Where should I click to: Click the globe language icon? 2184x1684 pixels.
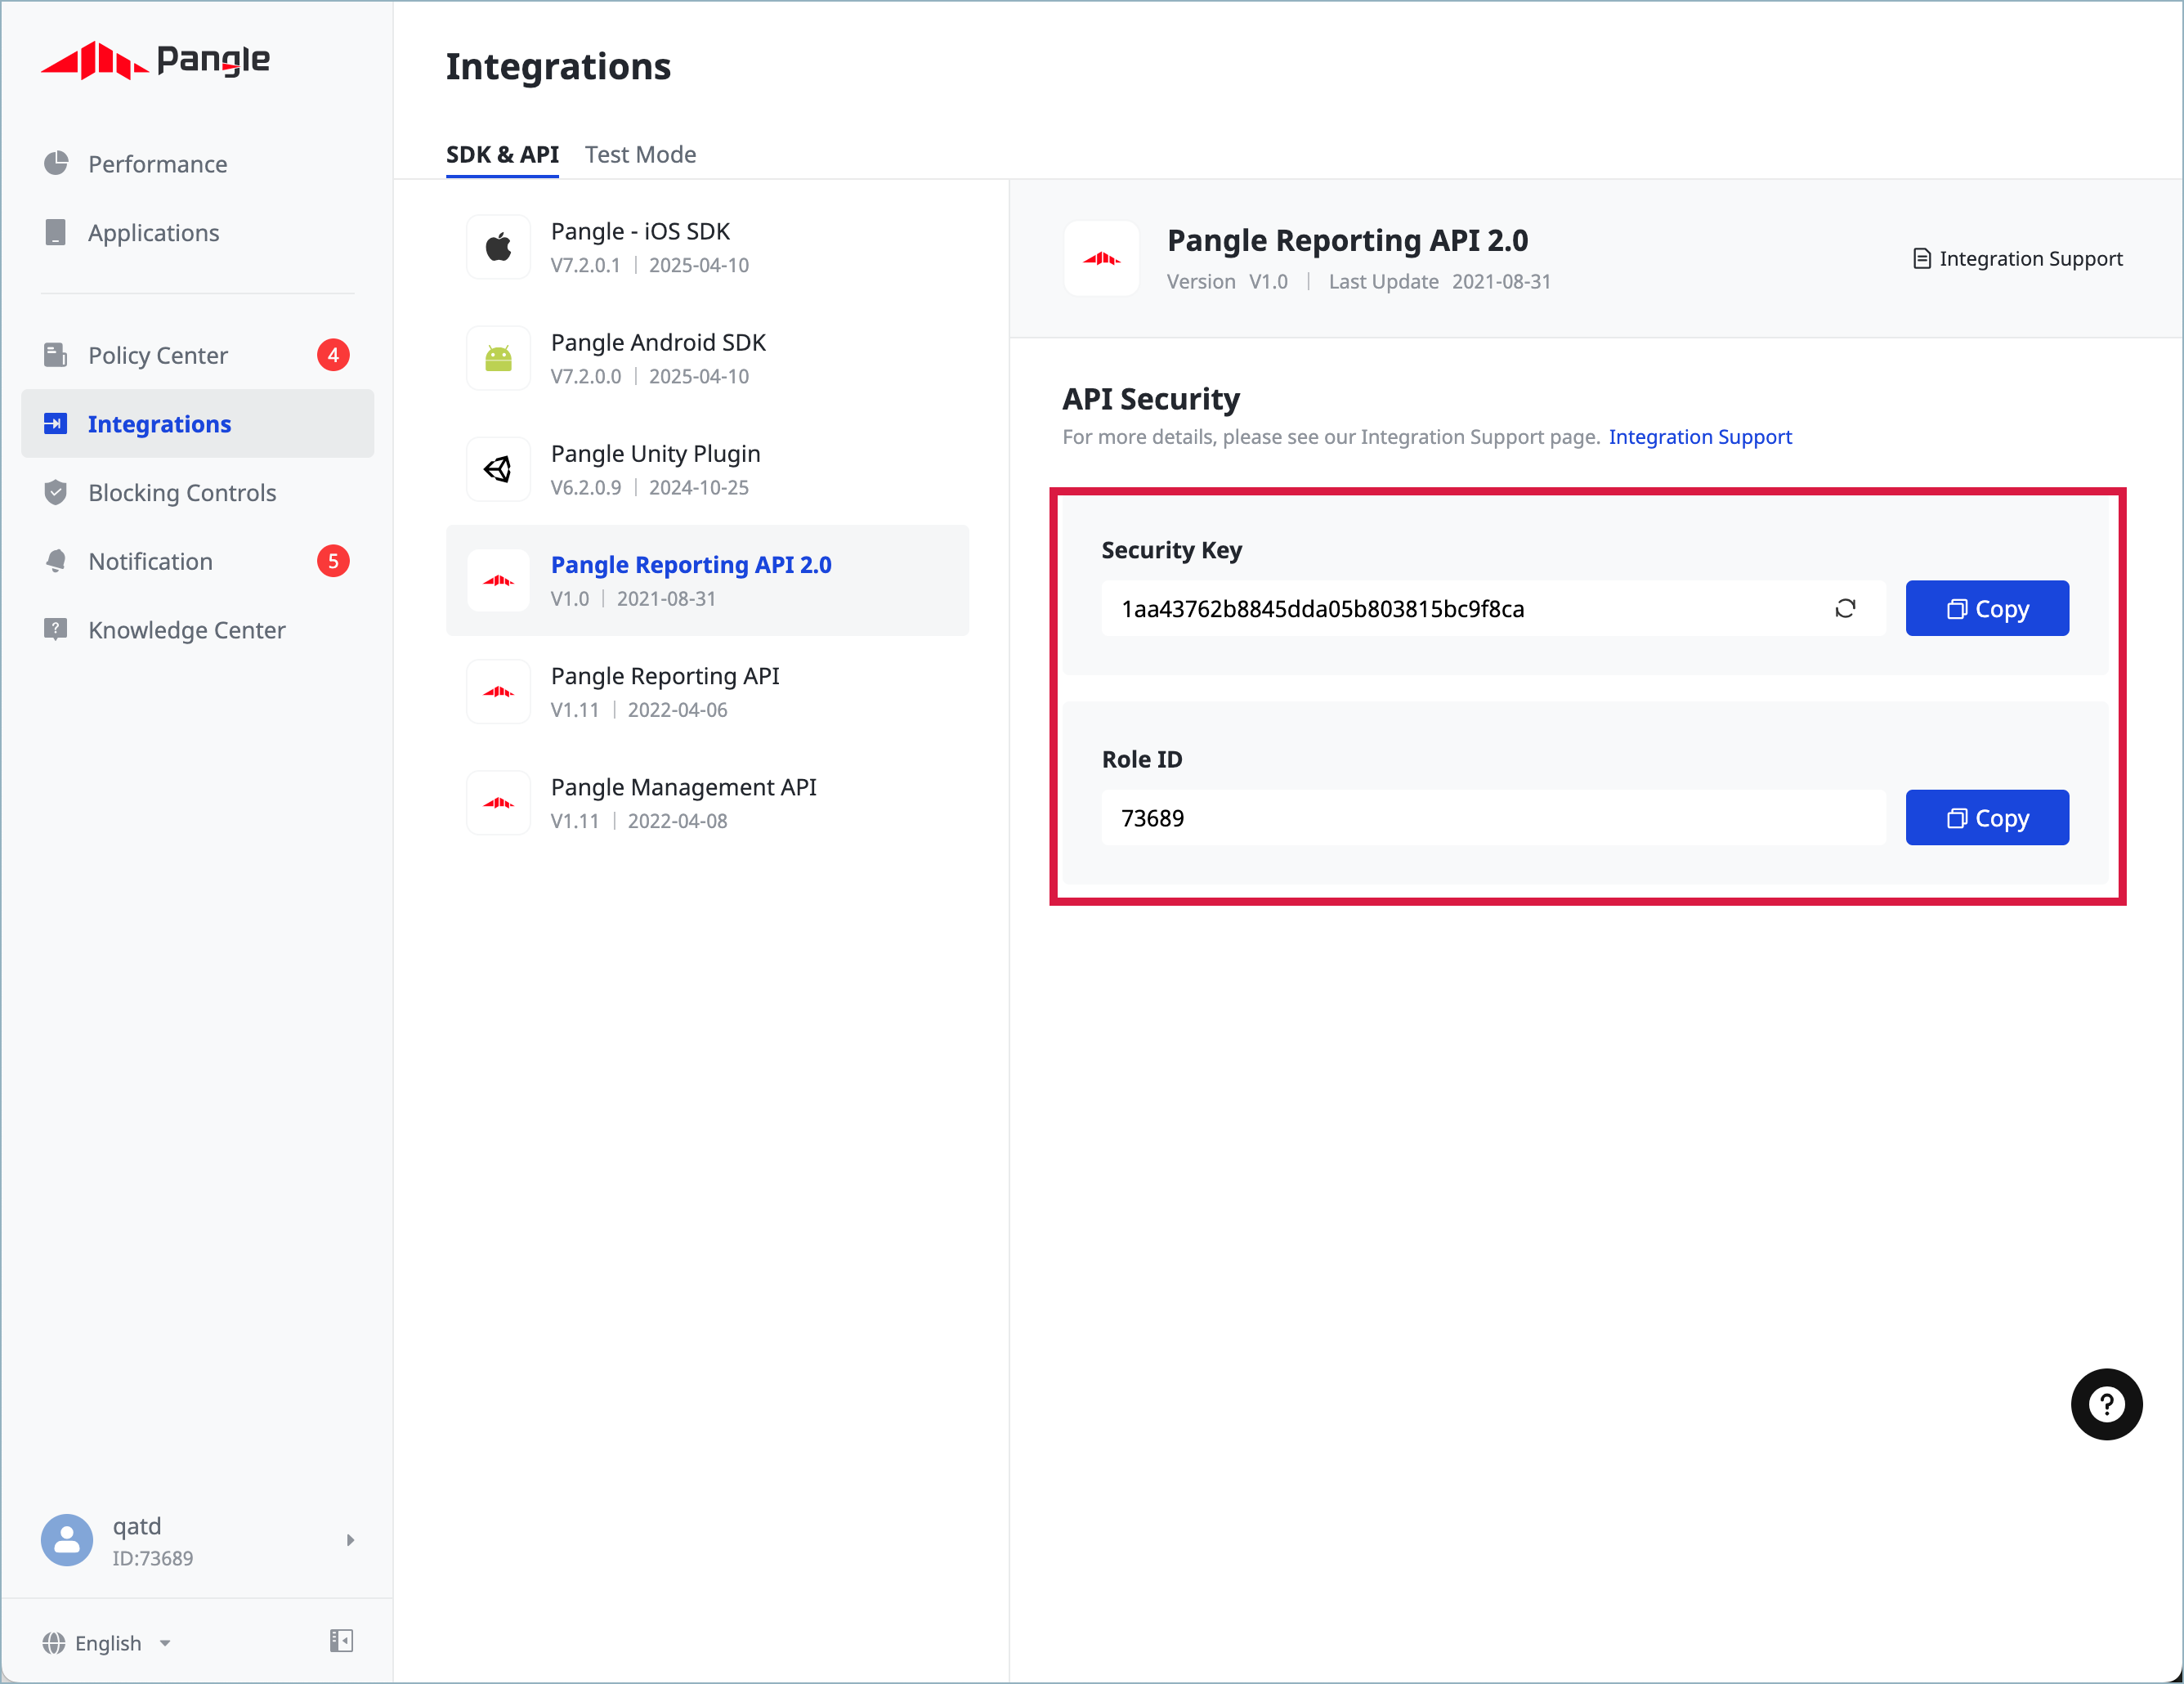tap(54, 1643)
